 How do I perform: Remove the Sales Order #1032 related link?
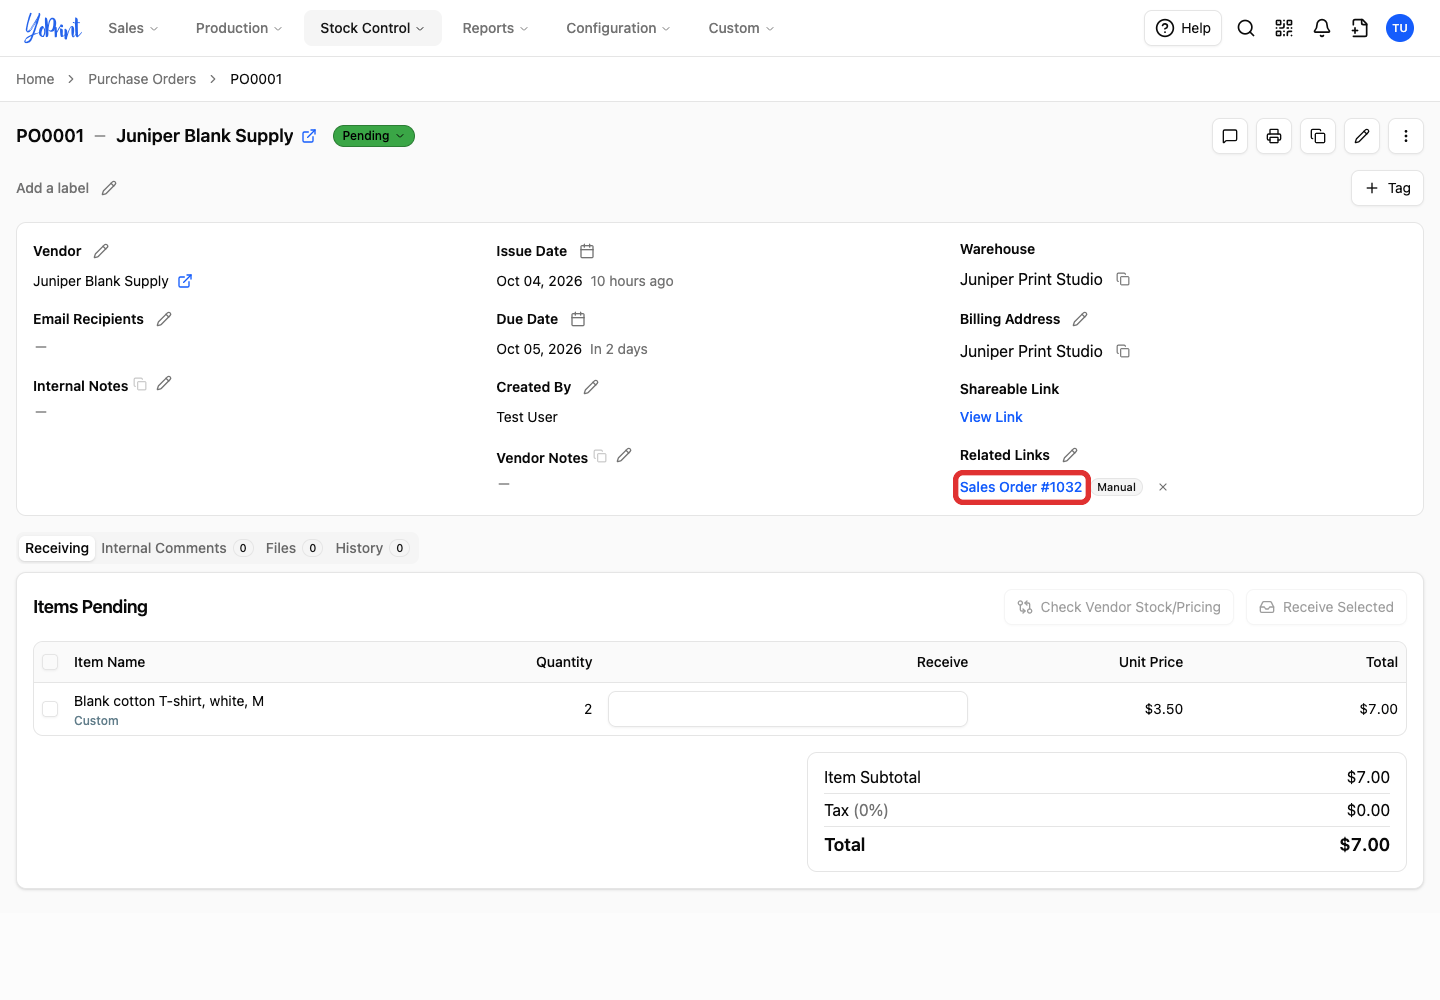coord(1163,487)
